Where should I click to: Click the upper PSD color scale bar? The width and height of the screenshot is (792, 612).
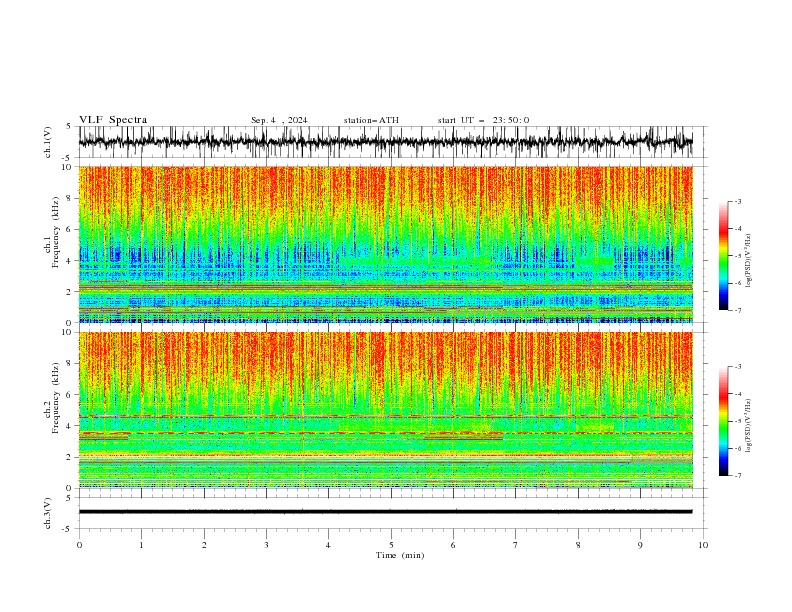click(x=723, y=256)
